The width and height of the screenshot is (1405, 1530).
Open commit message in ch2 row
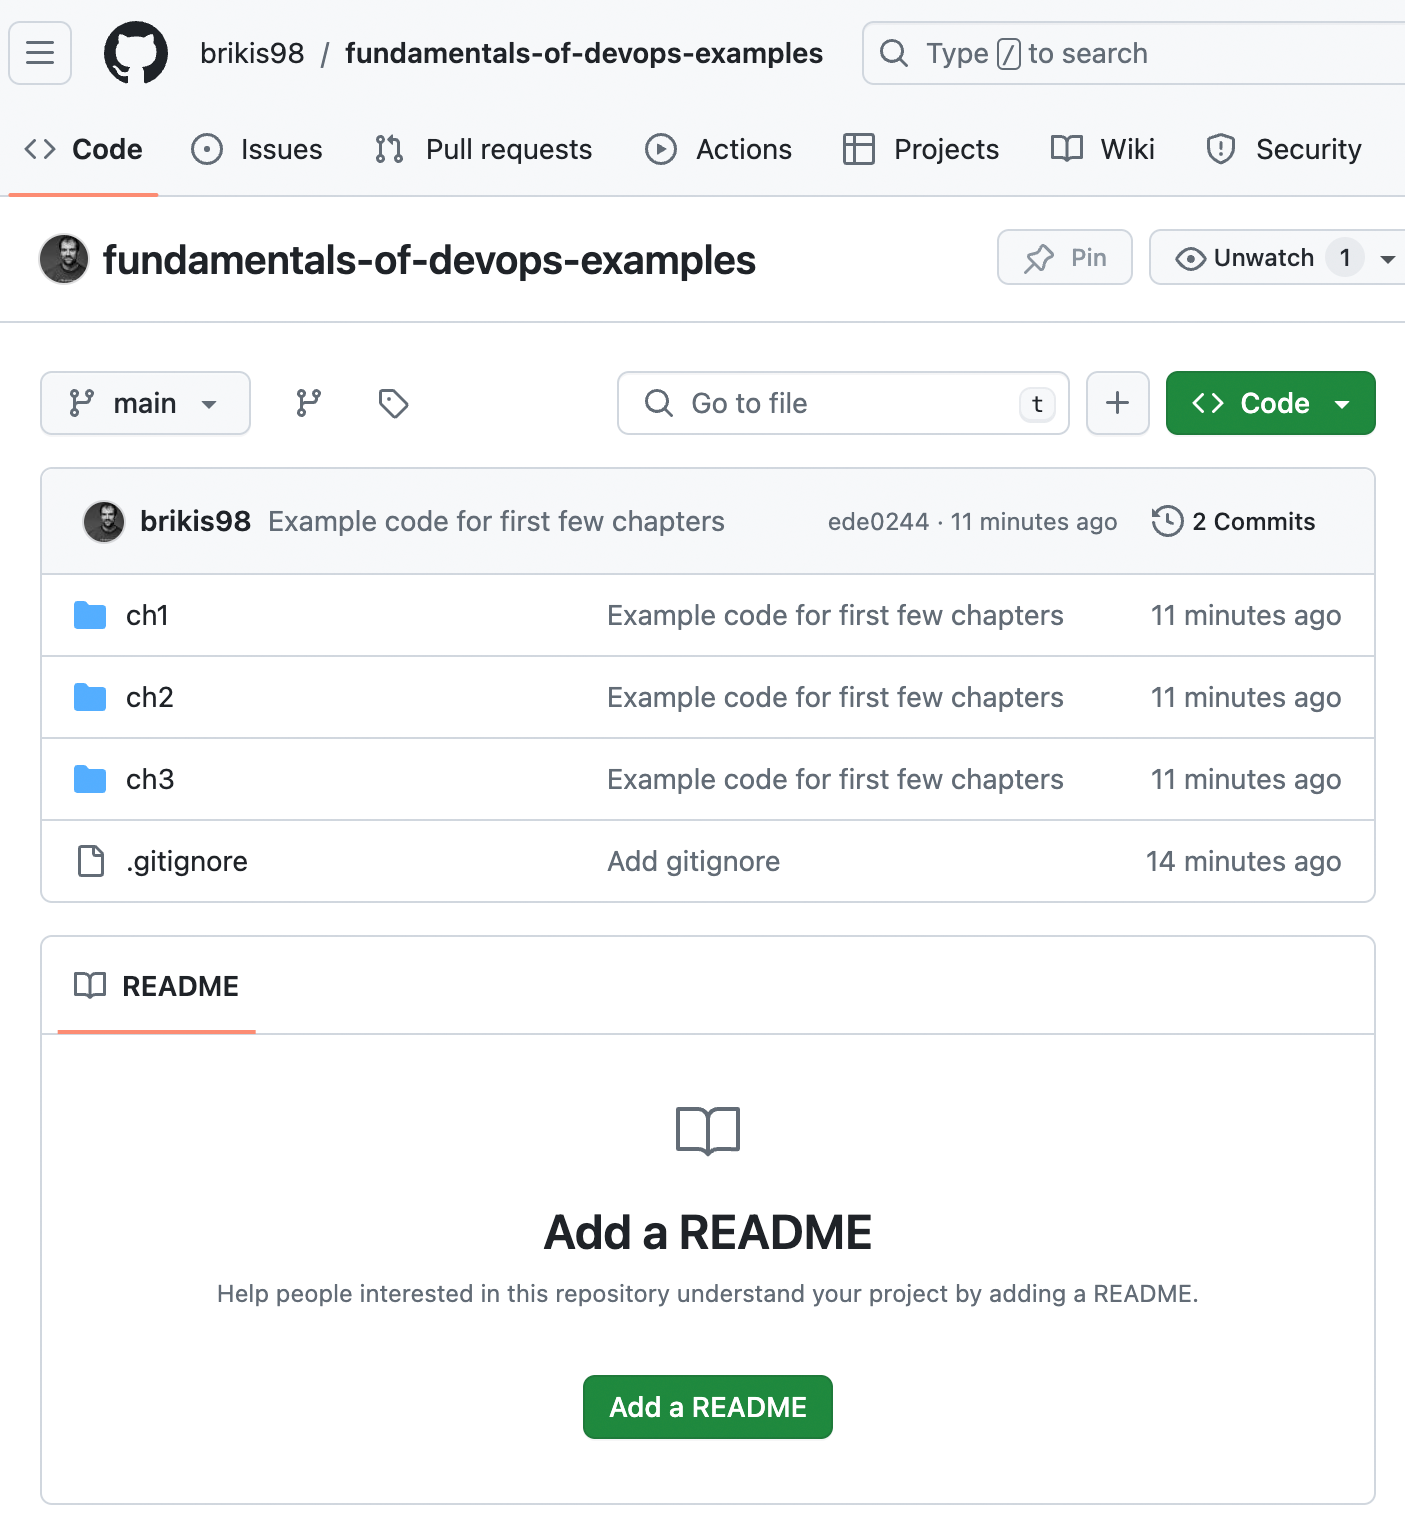tap(835, 697)
